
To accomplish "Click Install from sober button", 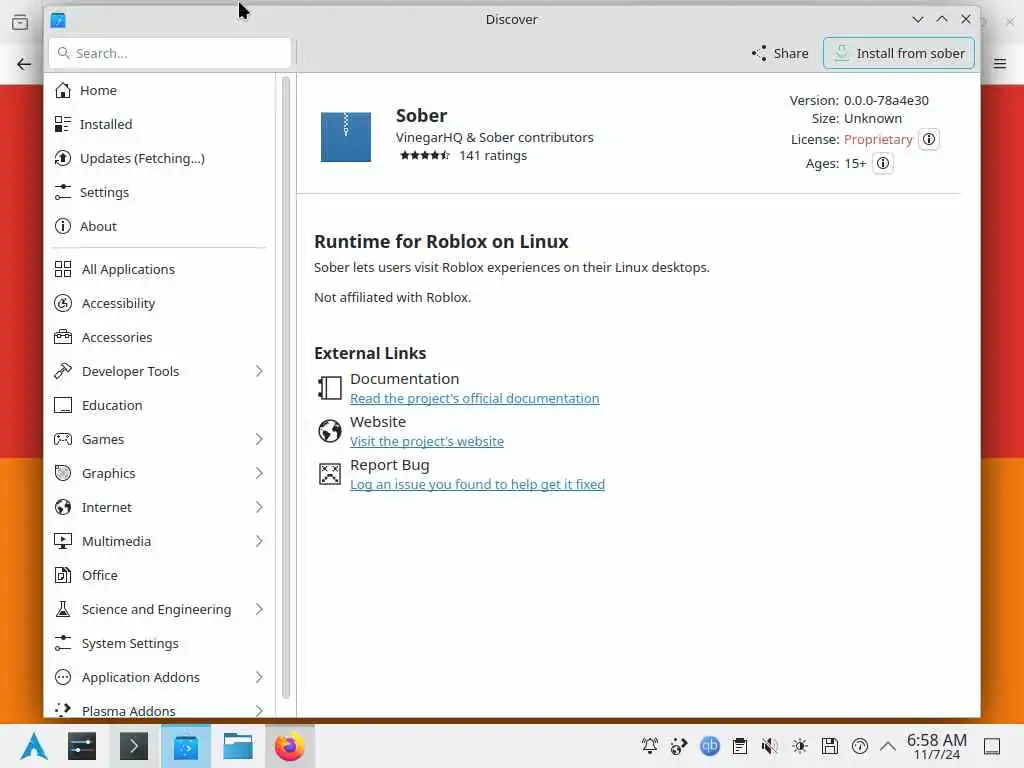I will point(899,53).
